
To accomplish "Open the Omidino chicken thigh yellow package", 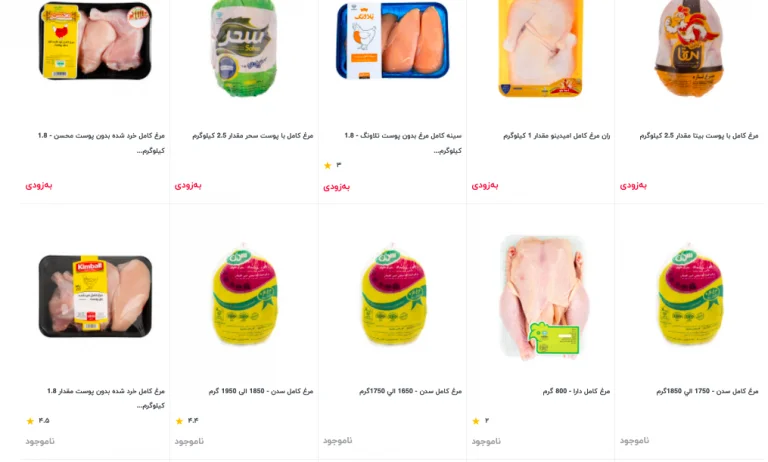I will (x=541, y=48).
